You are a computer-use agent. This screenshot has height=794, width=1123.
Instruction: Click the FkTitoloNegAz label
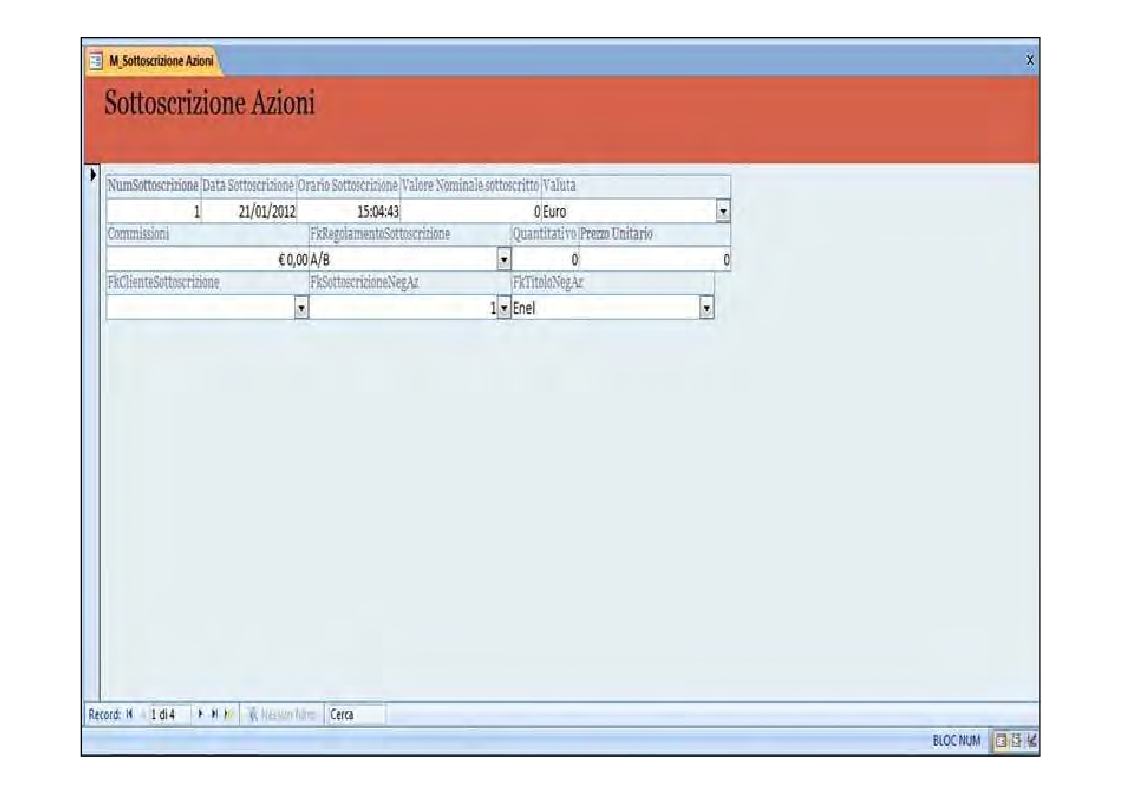tap(548, 282)
